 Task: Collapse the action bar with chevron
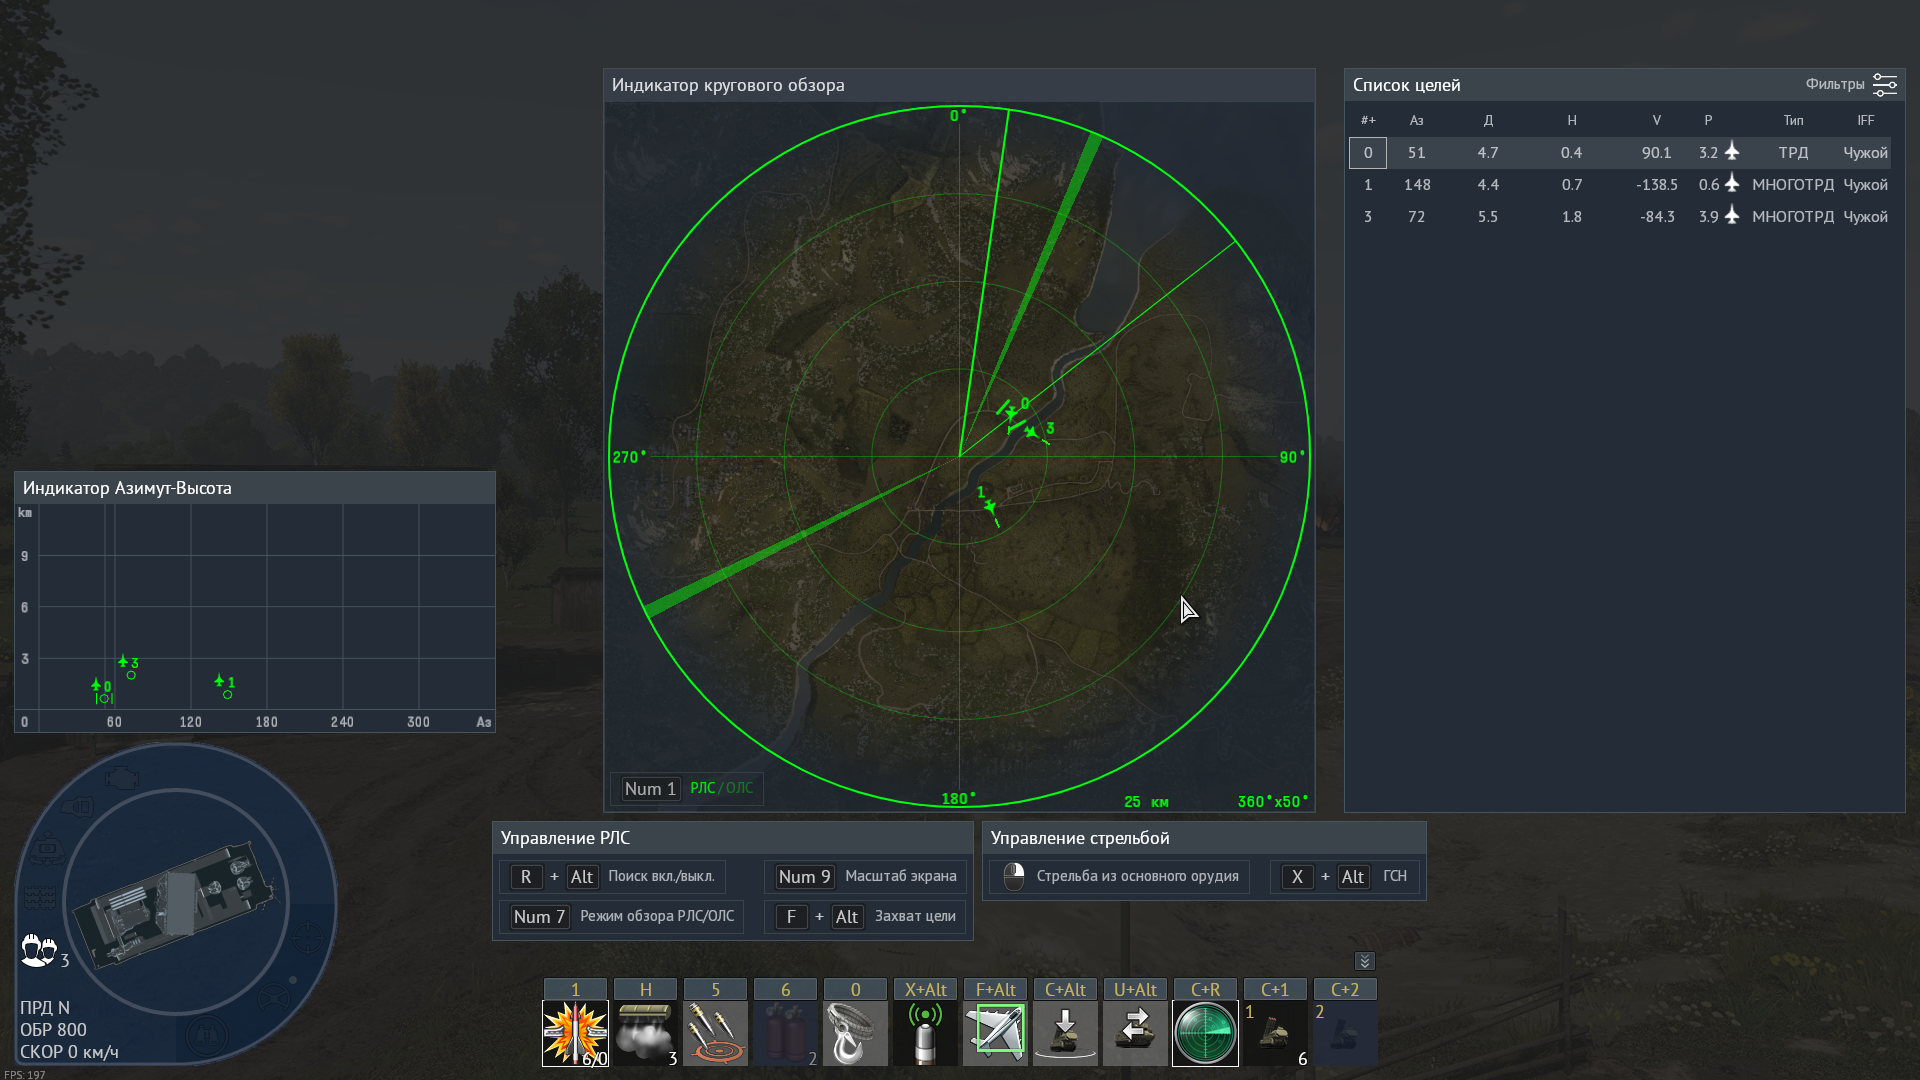(x=1364, y=961)
